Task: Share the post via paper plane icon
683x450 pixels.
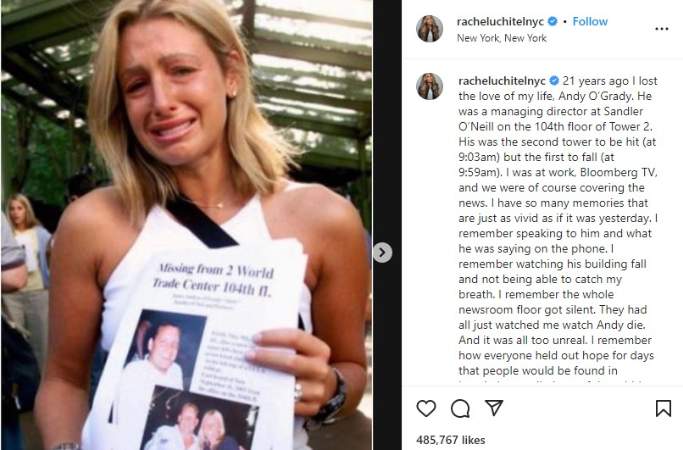Action: coord(494,408)
